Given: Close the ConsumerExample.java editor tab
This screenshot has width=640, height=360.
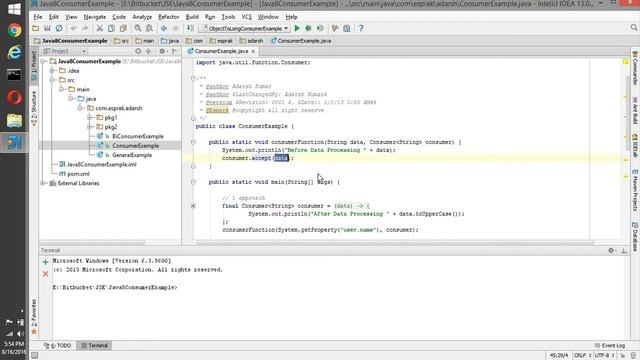Looking at the screenshot, I should (253, 51).
